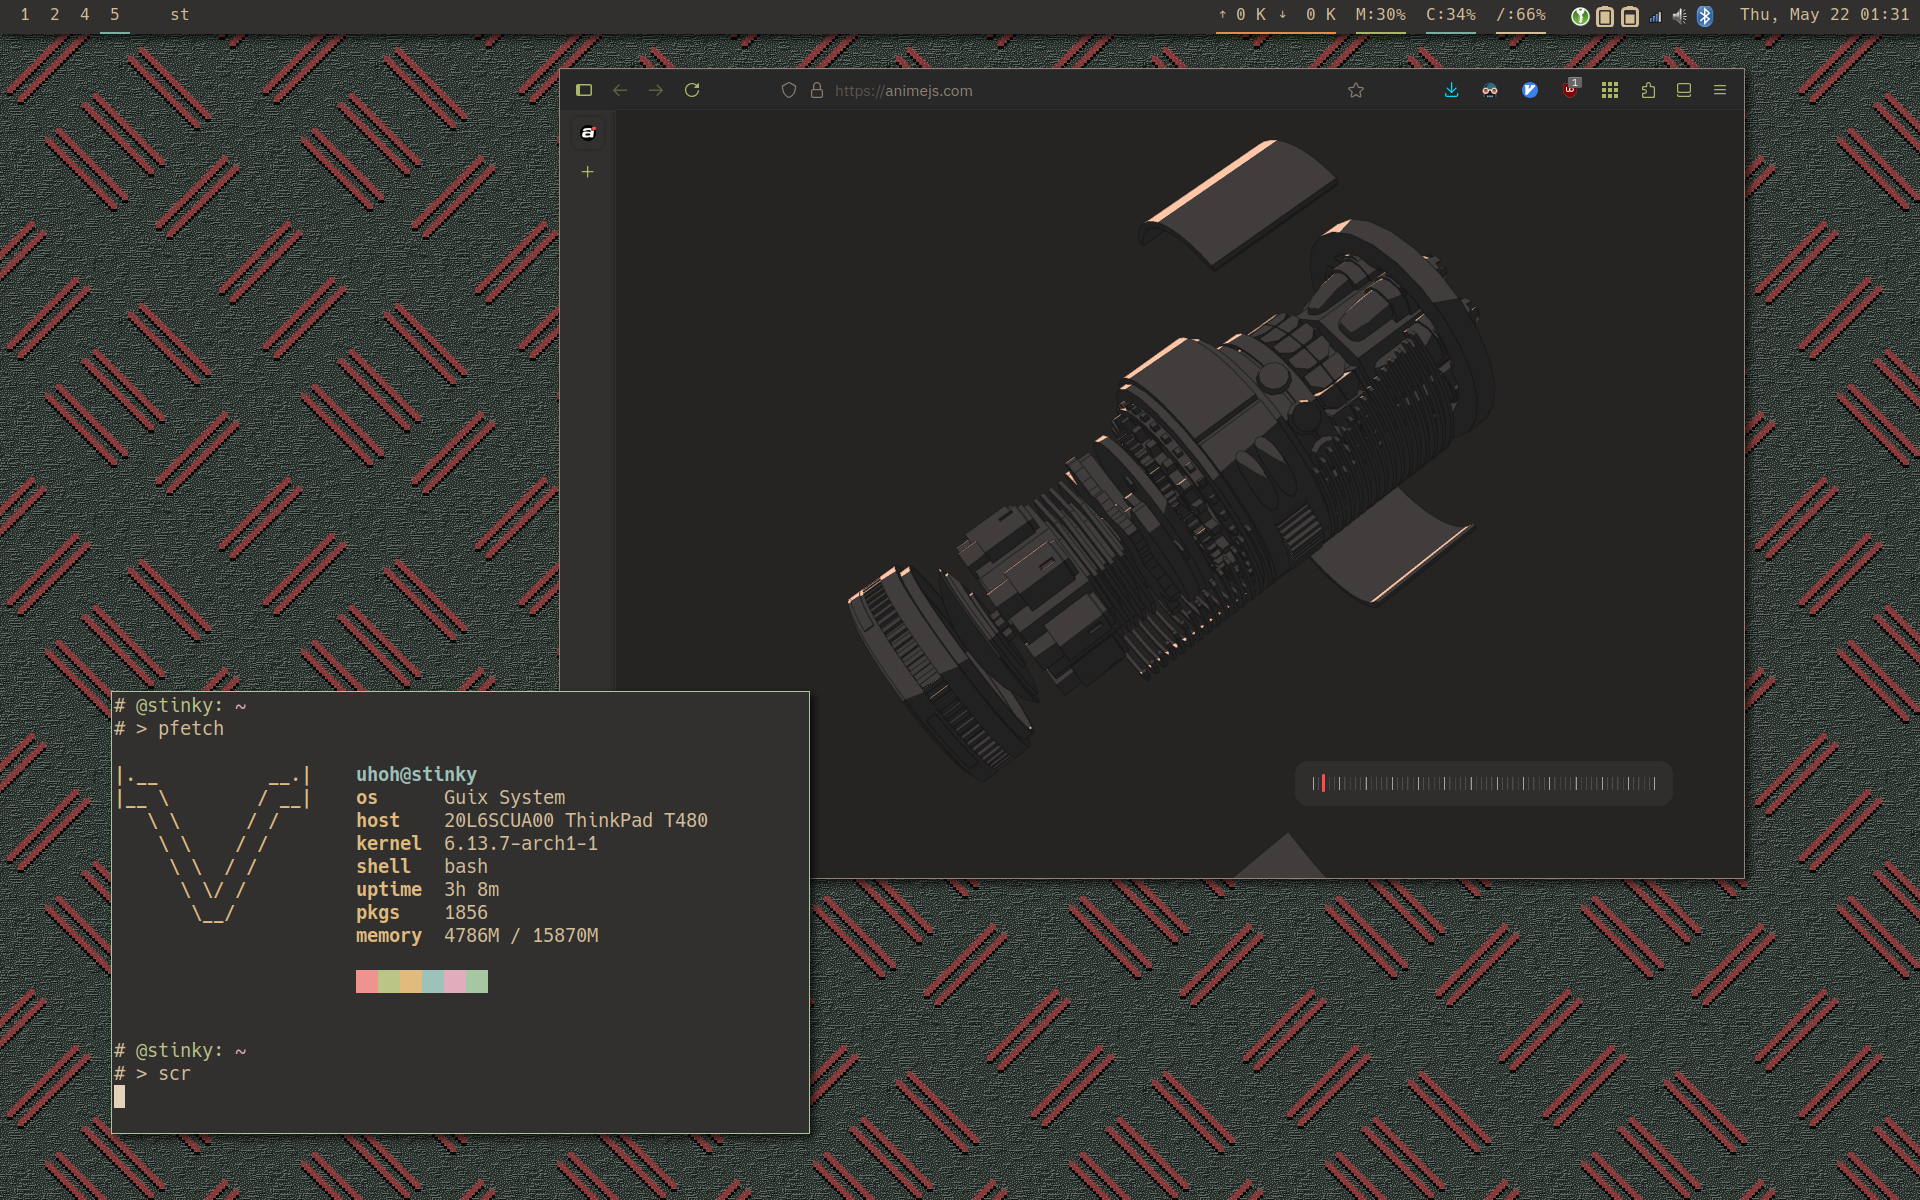This screenshot has width=1920, height=1200.
Task: Bookmark this page with star icon
Action: (x=1356, y=90)
